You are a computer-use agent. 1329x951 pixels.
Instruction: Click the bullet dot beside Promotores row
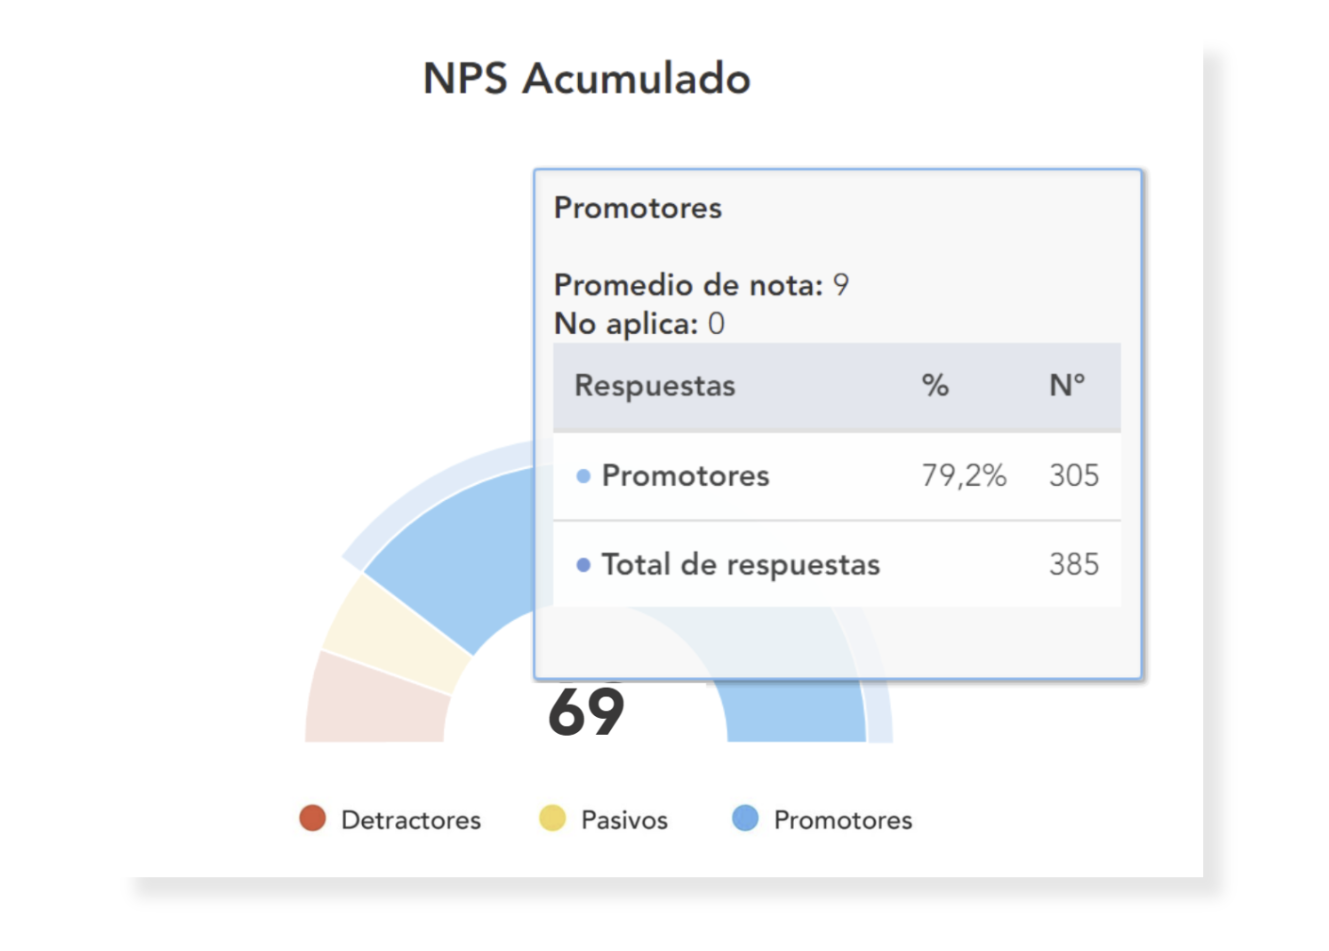583,476
